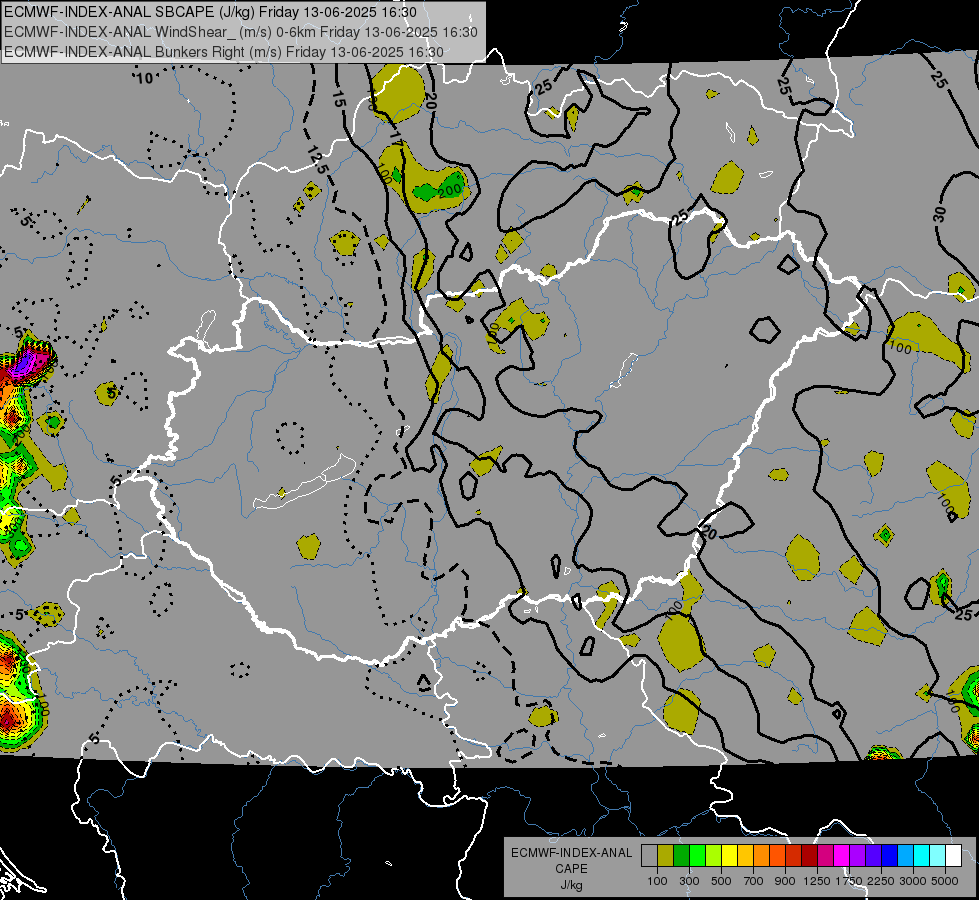Click the 500 tick label on the legend
The image size is (979, 900).
tap(721, 881)
